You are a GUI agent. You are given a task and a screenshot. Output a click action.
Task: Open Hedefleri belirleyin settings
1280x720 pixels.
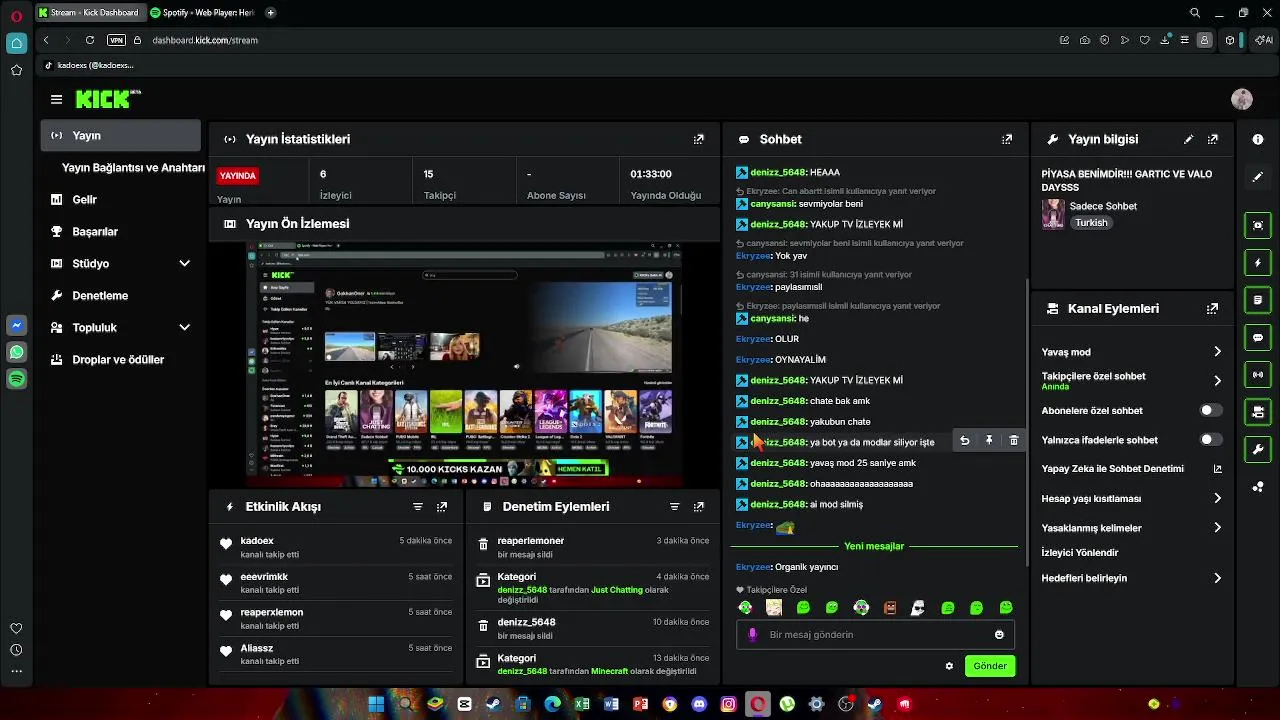[1132, 579]
